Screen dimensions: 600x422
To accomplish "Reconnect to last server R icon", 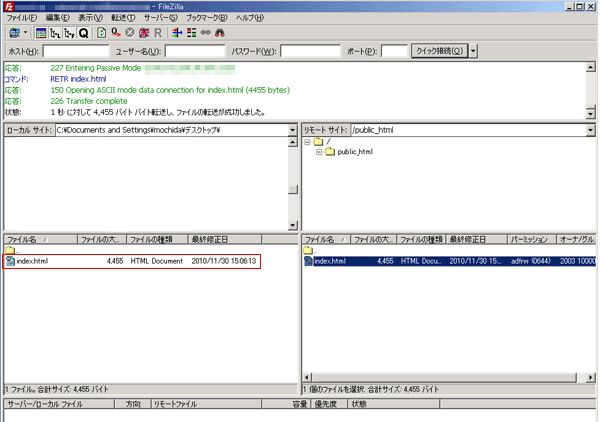I will tap(158, 33).
